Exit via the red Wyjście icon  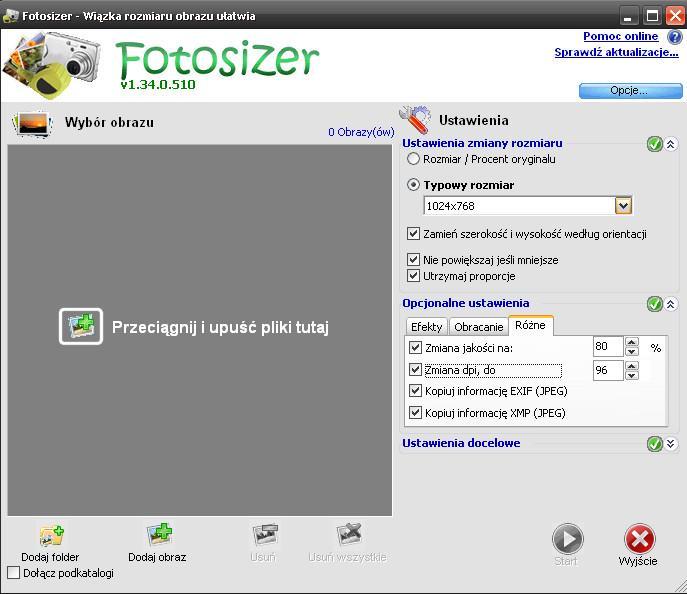click(x=640, y=539)
